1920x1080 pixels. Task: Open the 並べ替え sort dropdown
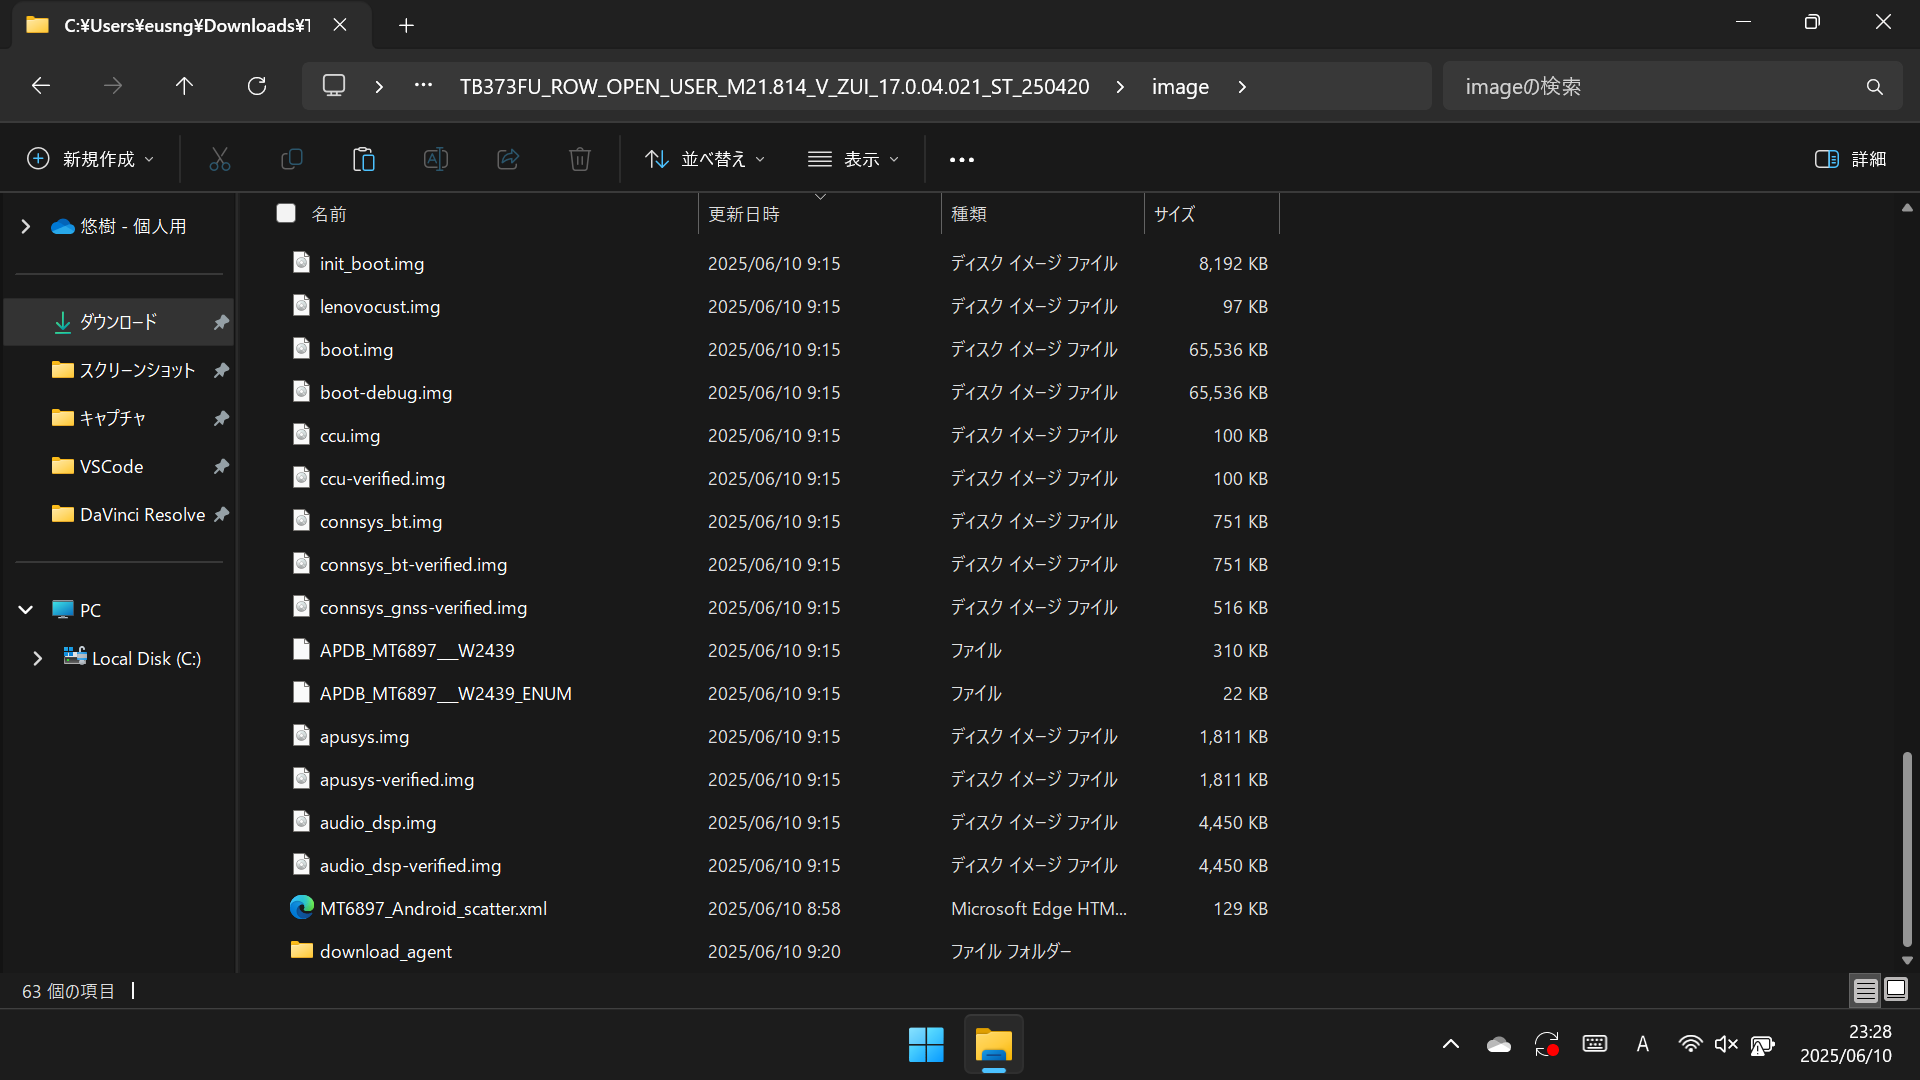click(x=705, y=159)
